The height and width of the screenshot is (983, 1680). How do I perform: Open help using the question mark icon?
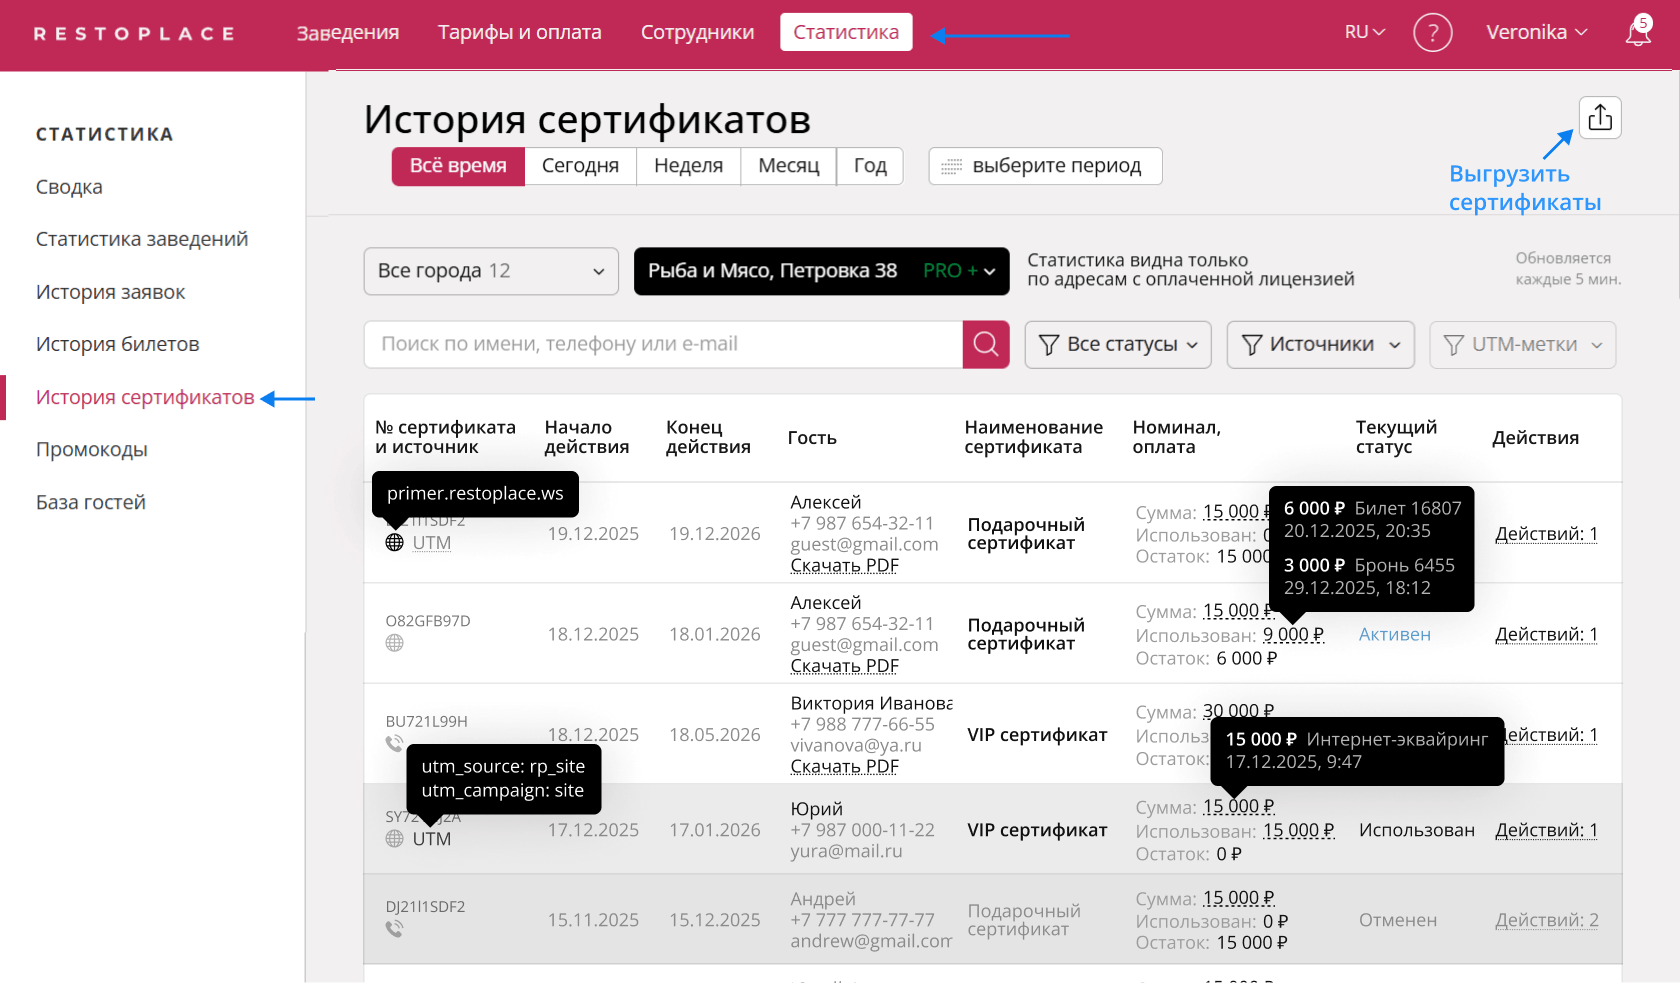coord(1433,32)
